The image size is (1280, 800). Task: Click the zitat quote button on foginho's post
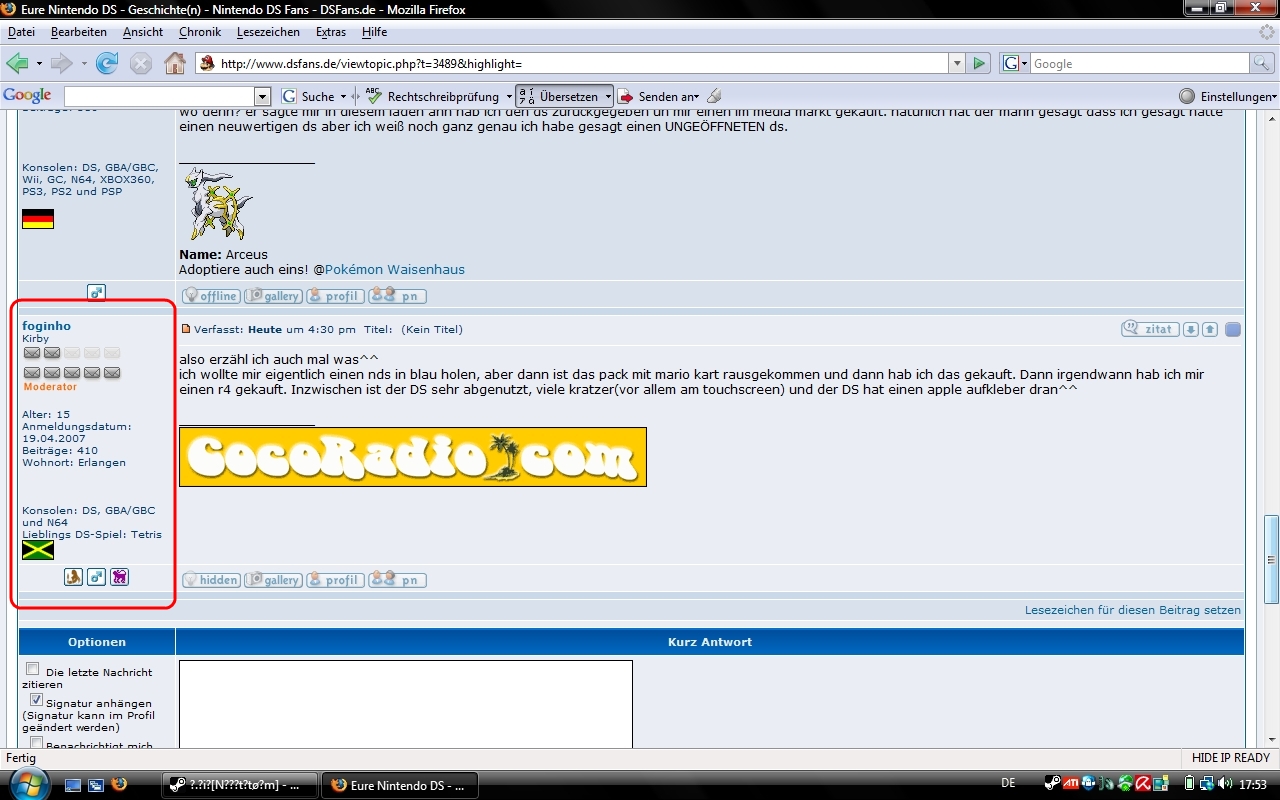coord(1150,329)
